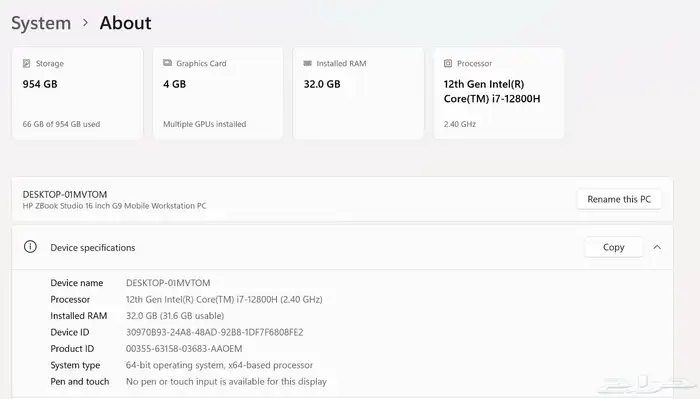
Task: Click the Device specifications info icon
Action: point(30,247)
